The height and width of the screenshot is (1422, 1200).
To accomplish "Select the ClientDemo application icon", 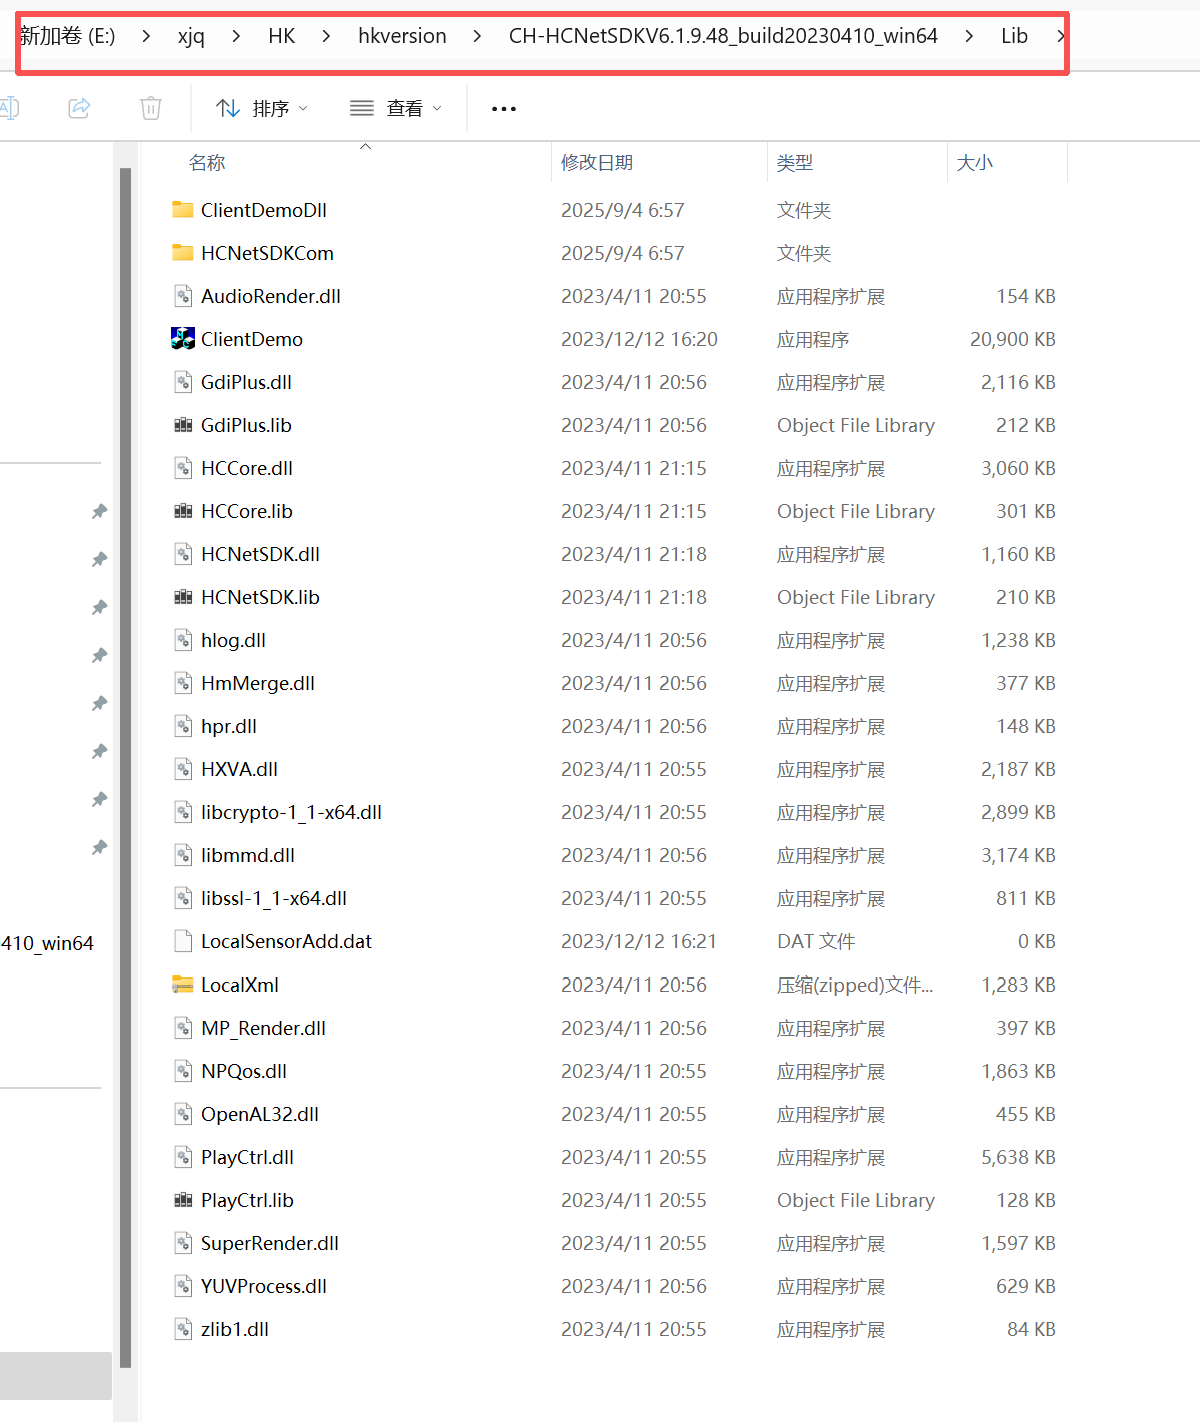I will (x=183, y=339).
